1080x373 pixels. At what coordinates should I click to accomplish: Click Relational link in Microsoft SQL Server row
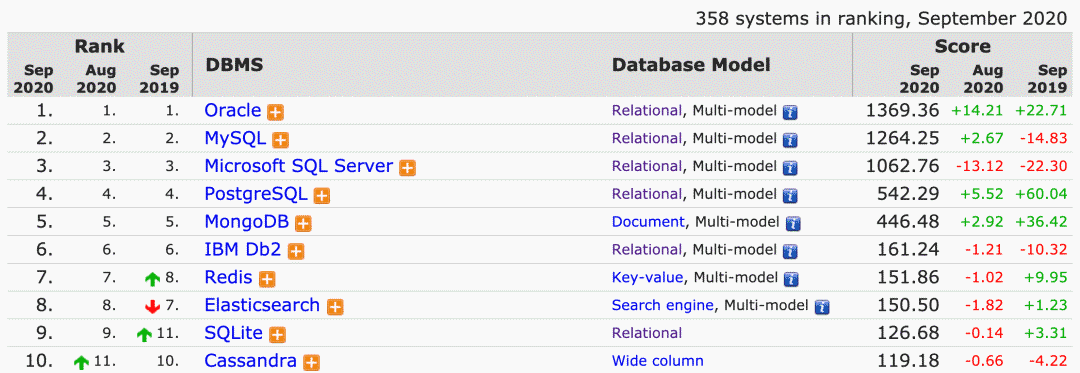pyautogui.click(x=647, y=167)
